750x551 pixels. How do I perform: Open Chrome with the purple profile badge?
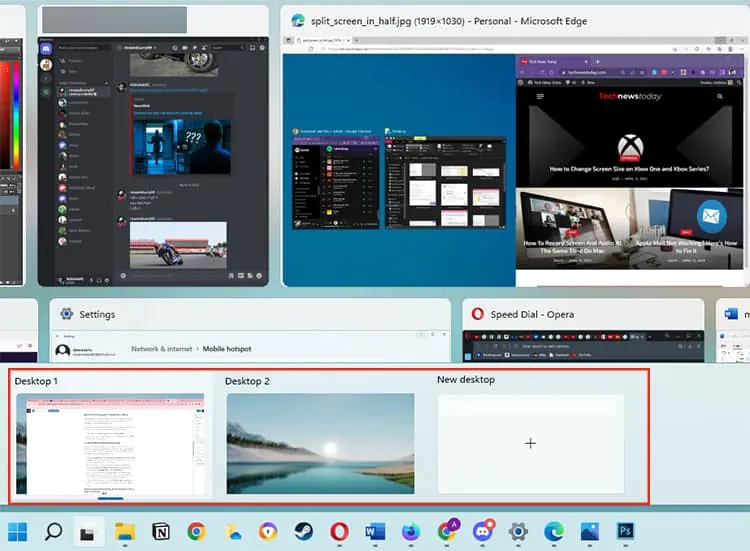click(448, 530)
